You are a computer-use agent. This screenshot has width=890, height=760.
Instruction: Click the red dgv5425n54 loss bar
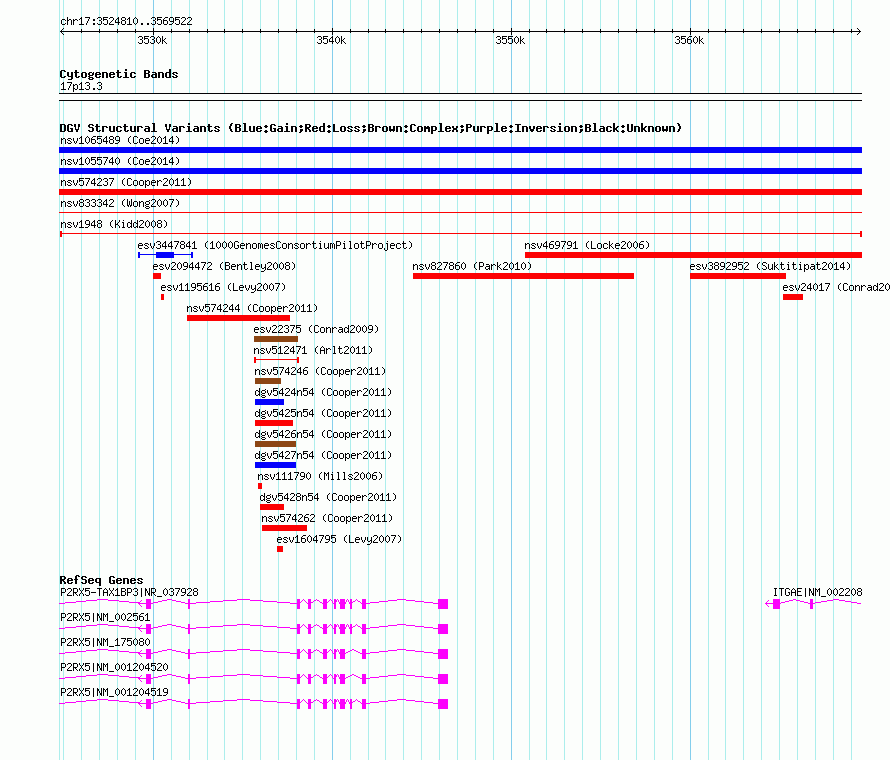[274, 423]
